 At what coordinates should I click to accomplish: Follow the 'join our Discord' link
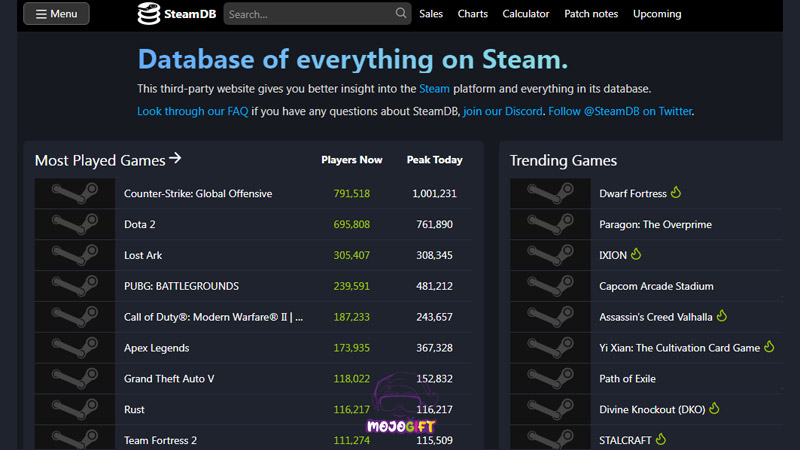coord(503,111)
